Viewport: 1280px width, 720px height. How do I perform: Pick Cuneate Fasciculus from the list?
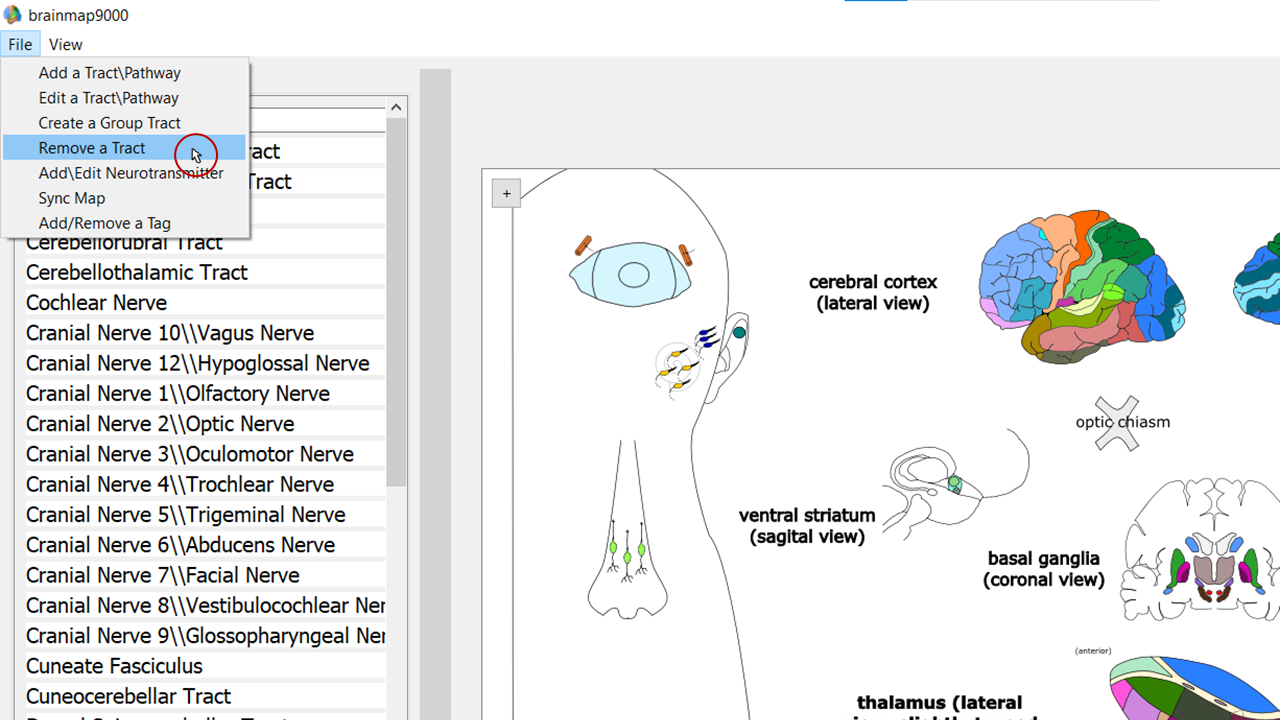point(114,666)
